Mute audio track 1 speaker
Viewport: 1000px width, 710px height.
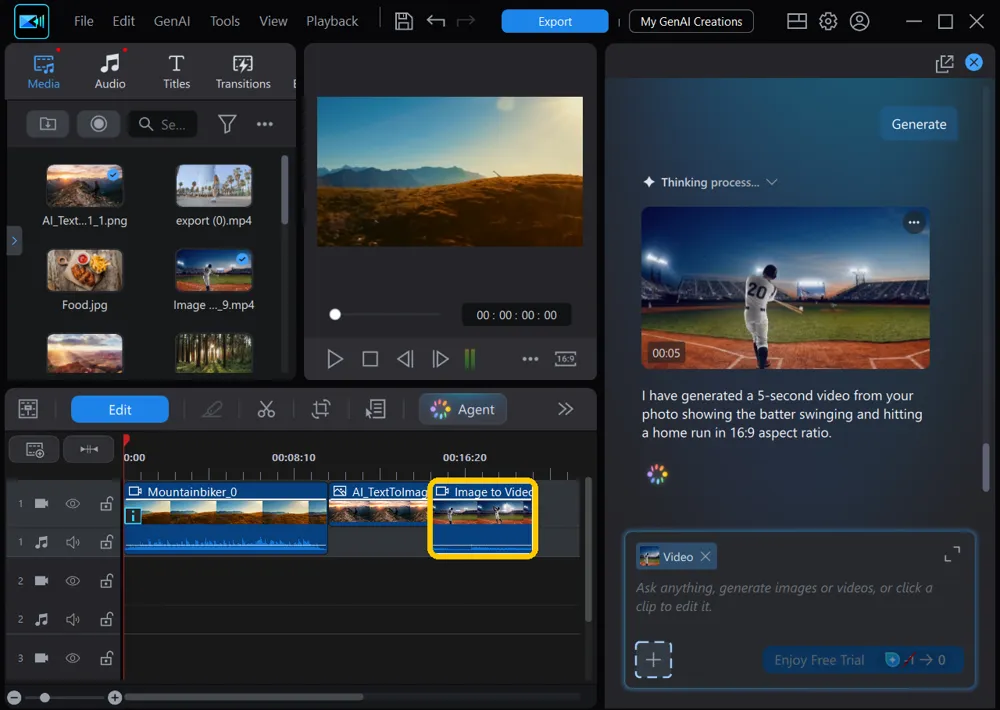click(73, 542)
